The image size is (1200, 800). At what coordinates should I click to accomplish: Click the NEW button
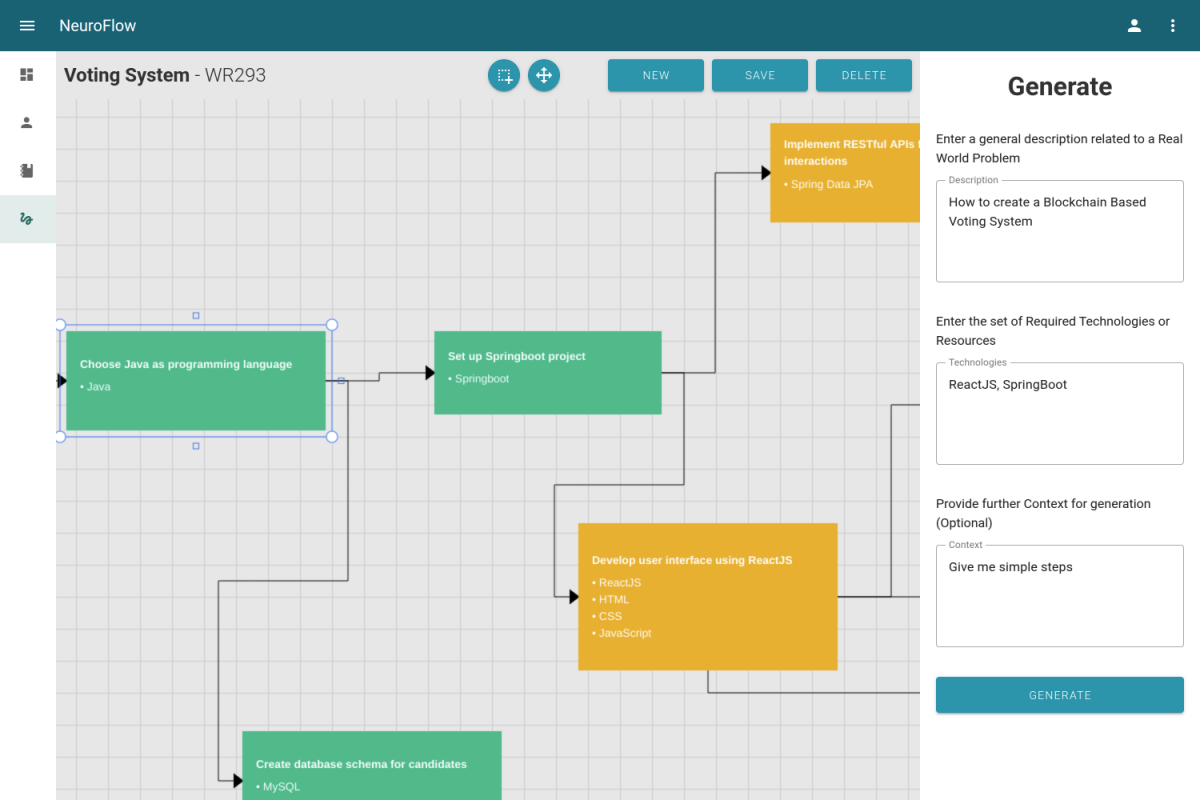656,75
